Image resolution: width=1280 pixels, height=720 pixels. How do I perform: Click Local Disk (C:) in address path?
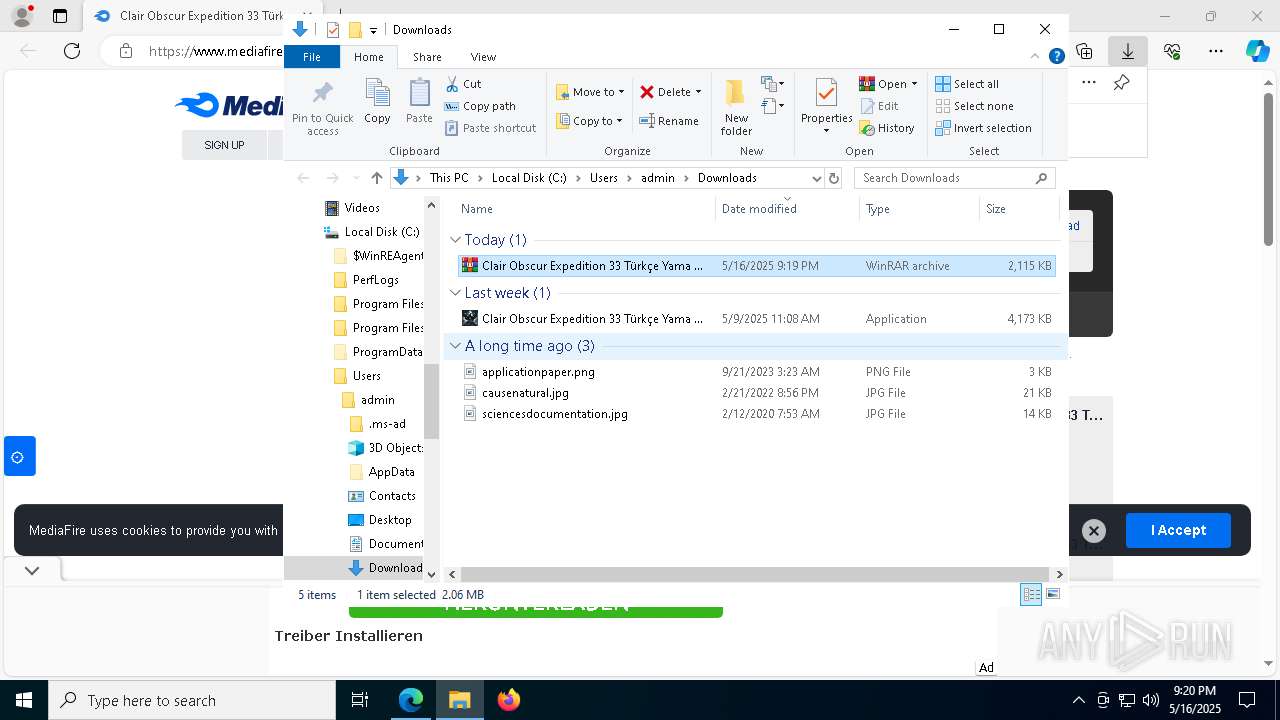[529, 178]
